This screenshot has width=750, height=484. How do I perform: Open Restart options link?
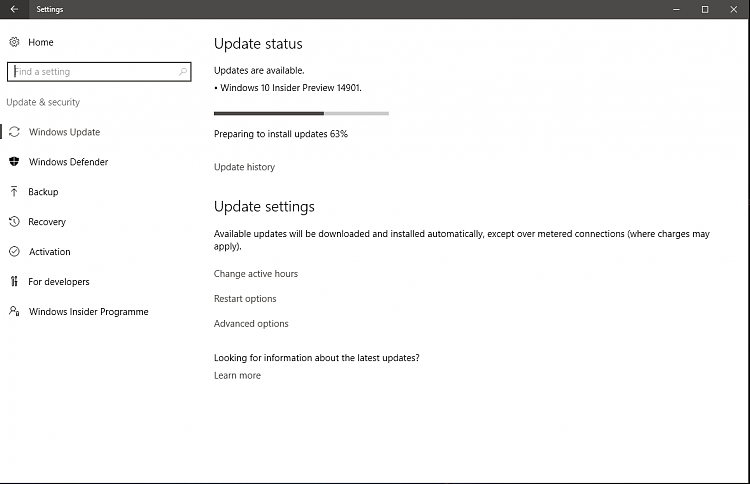(x=245, y=298)
